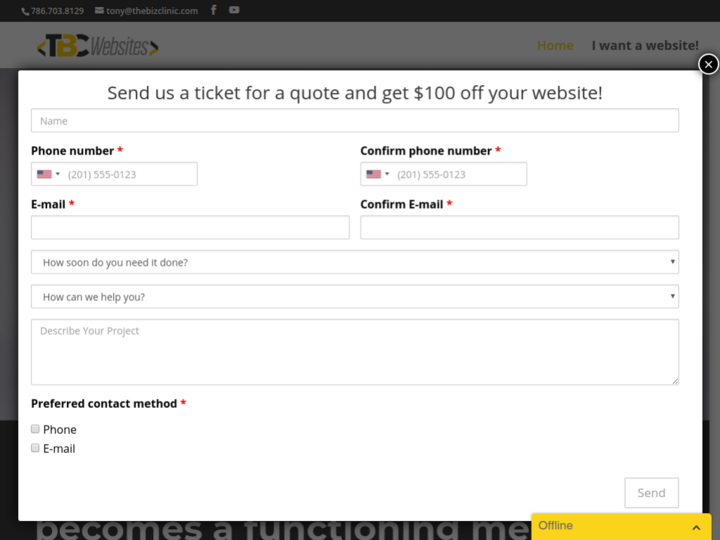Check the E-mail contact method checkbox
The image size is (720, 540).
[36, 448]
